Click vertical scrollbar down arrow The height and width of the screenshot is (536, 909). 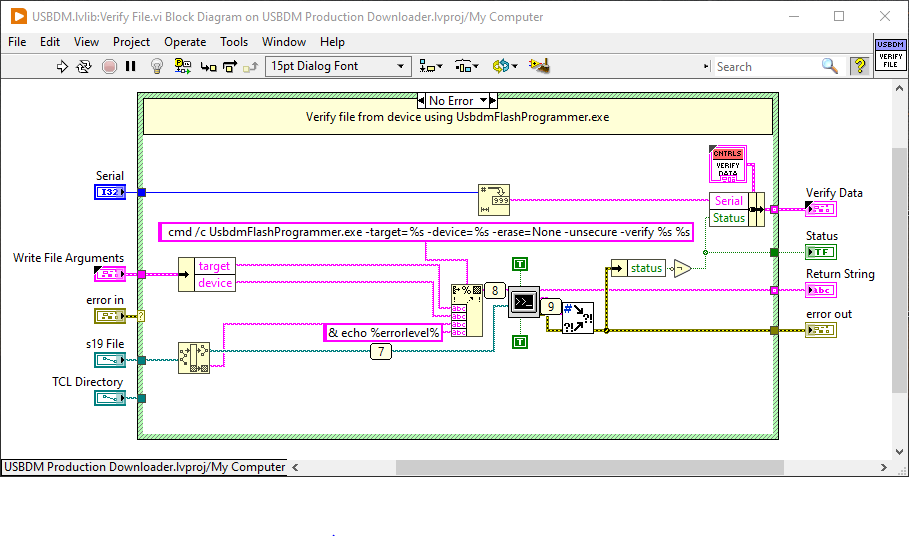[x=899, y=452]
